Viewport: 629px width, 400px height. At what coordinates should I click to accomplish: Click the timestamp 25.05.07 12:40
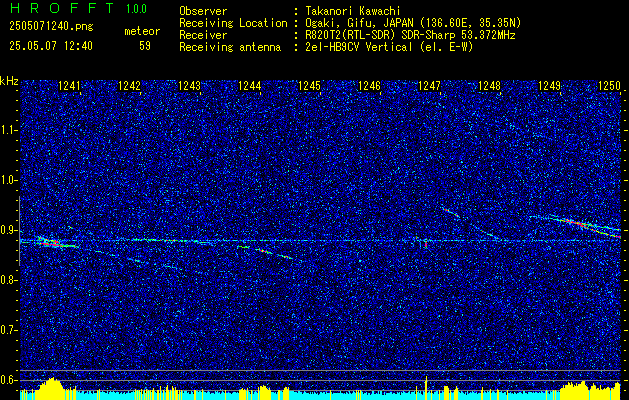pyautogui.click(x=51, y=46)
